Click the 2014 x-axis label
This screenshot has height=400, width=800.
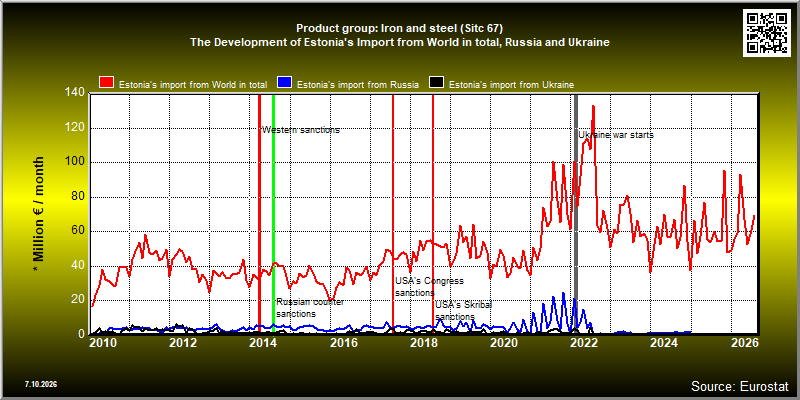(x=264, y=343)
